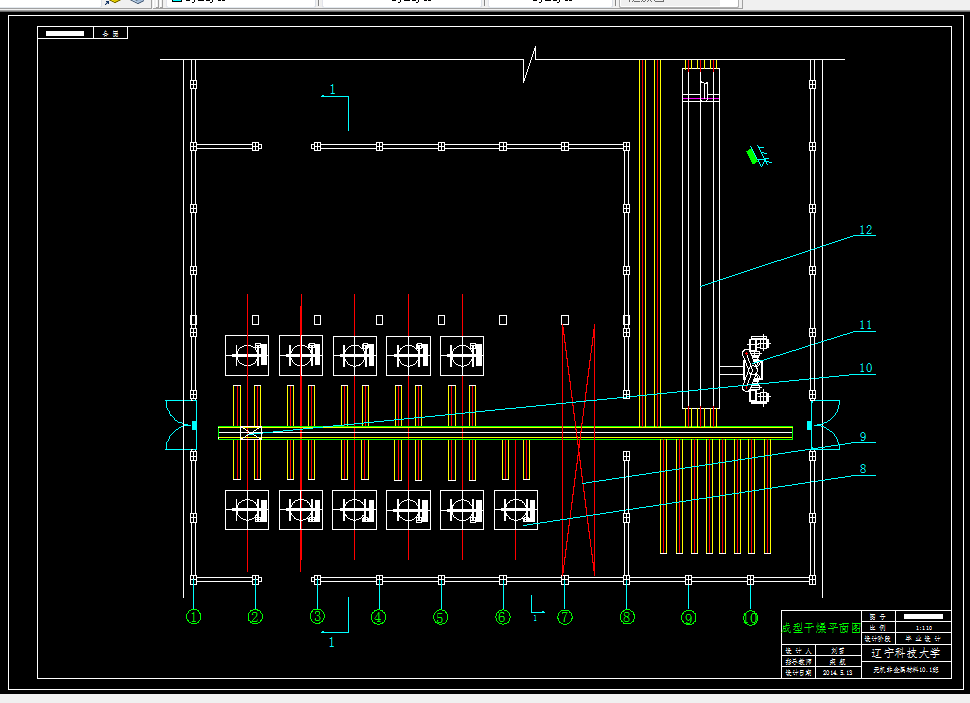The image size is (970, 703).
Task: Pick the section mark 1 at top
Action: 332,90
